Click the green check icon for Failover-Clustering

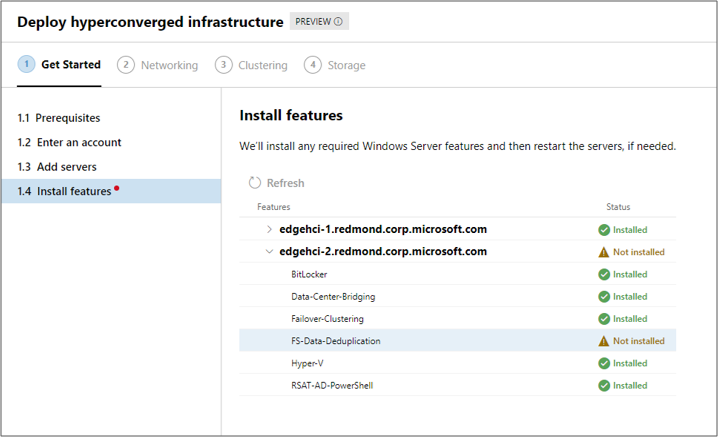pos(604,319)
